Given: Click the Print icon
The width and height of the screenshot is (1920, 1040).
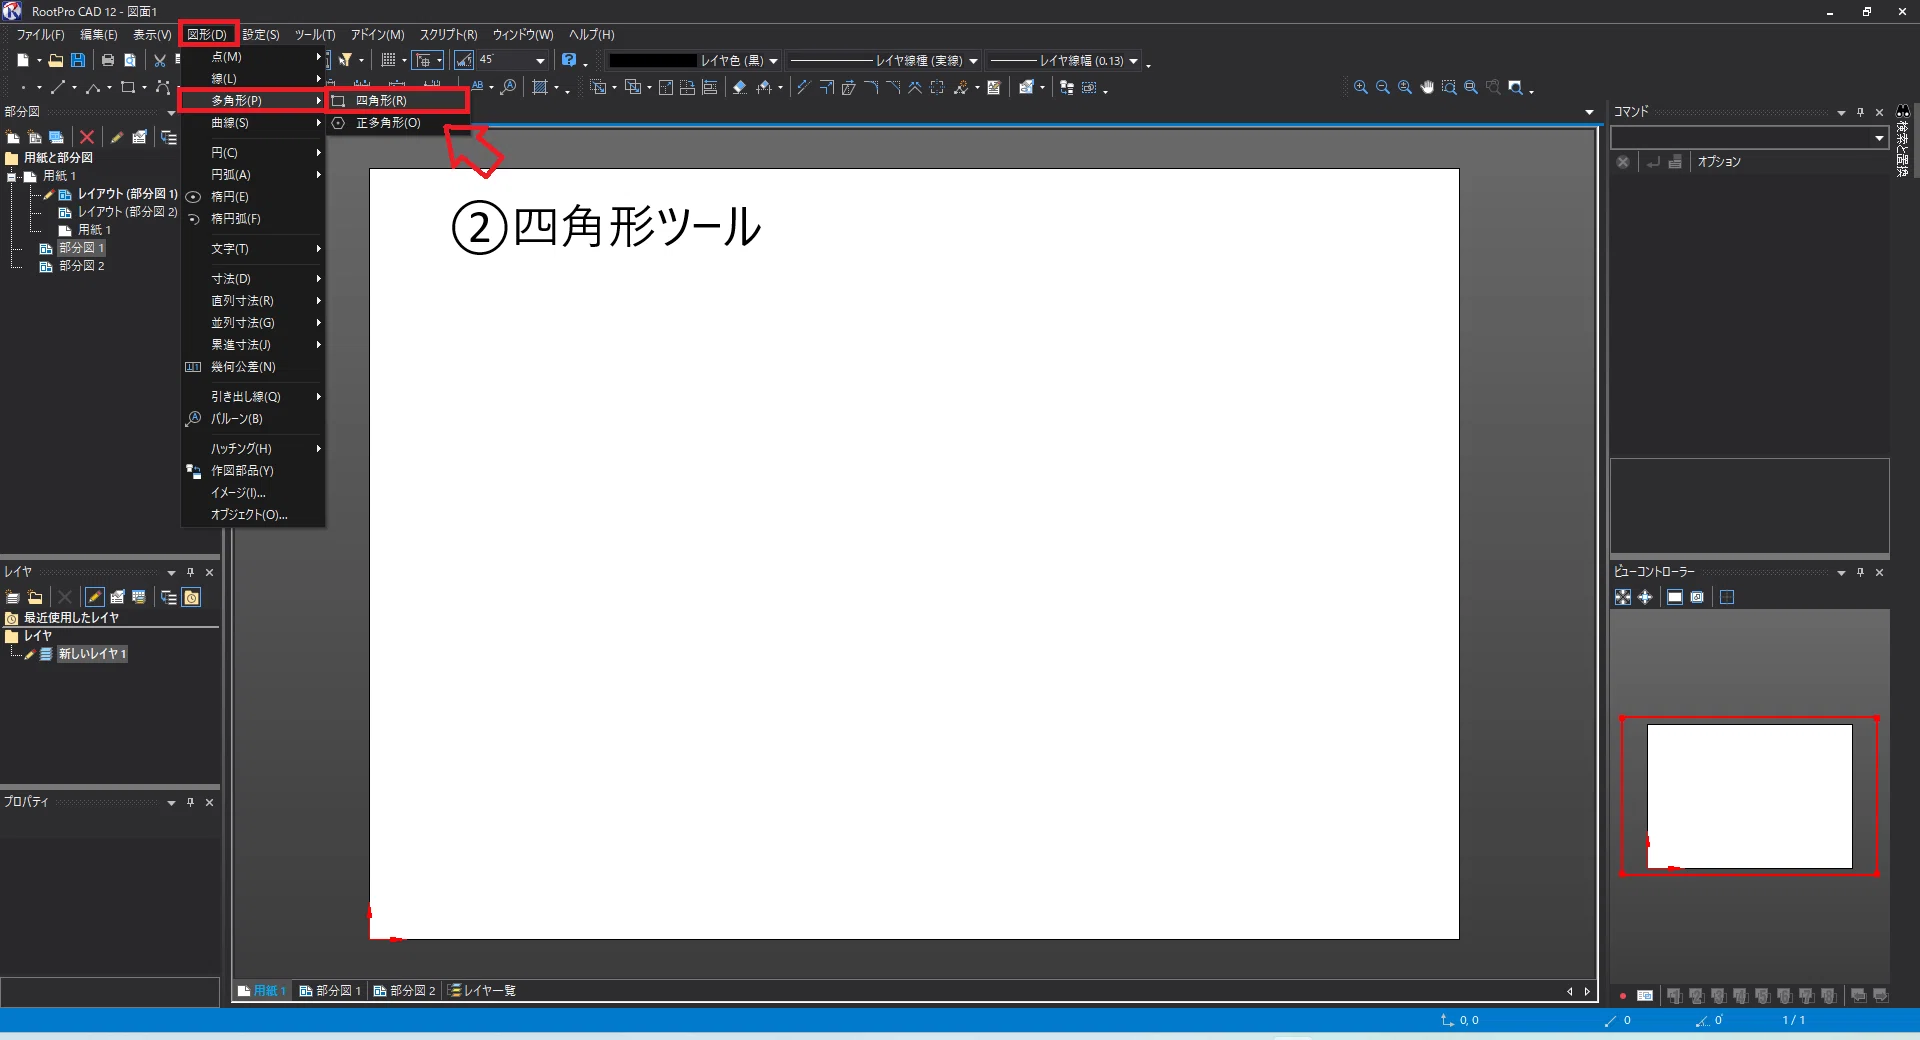Looking at the screenshot, I should click(108, 61).
